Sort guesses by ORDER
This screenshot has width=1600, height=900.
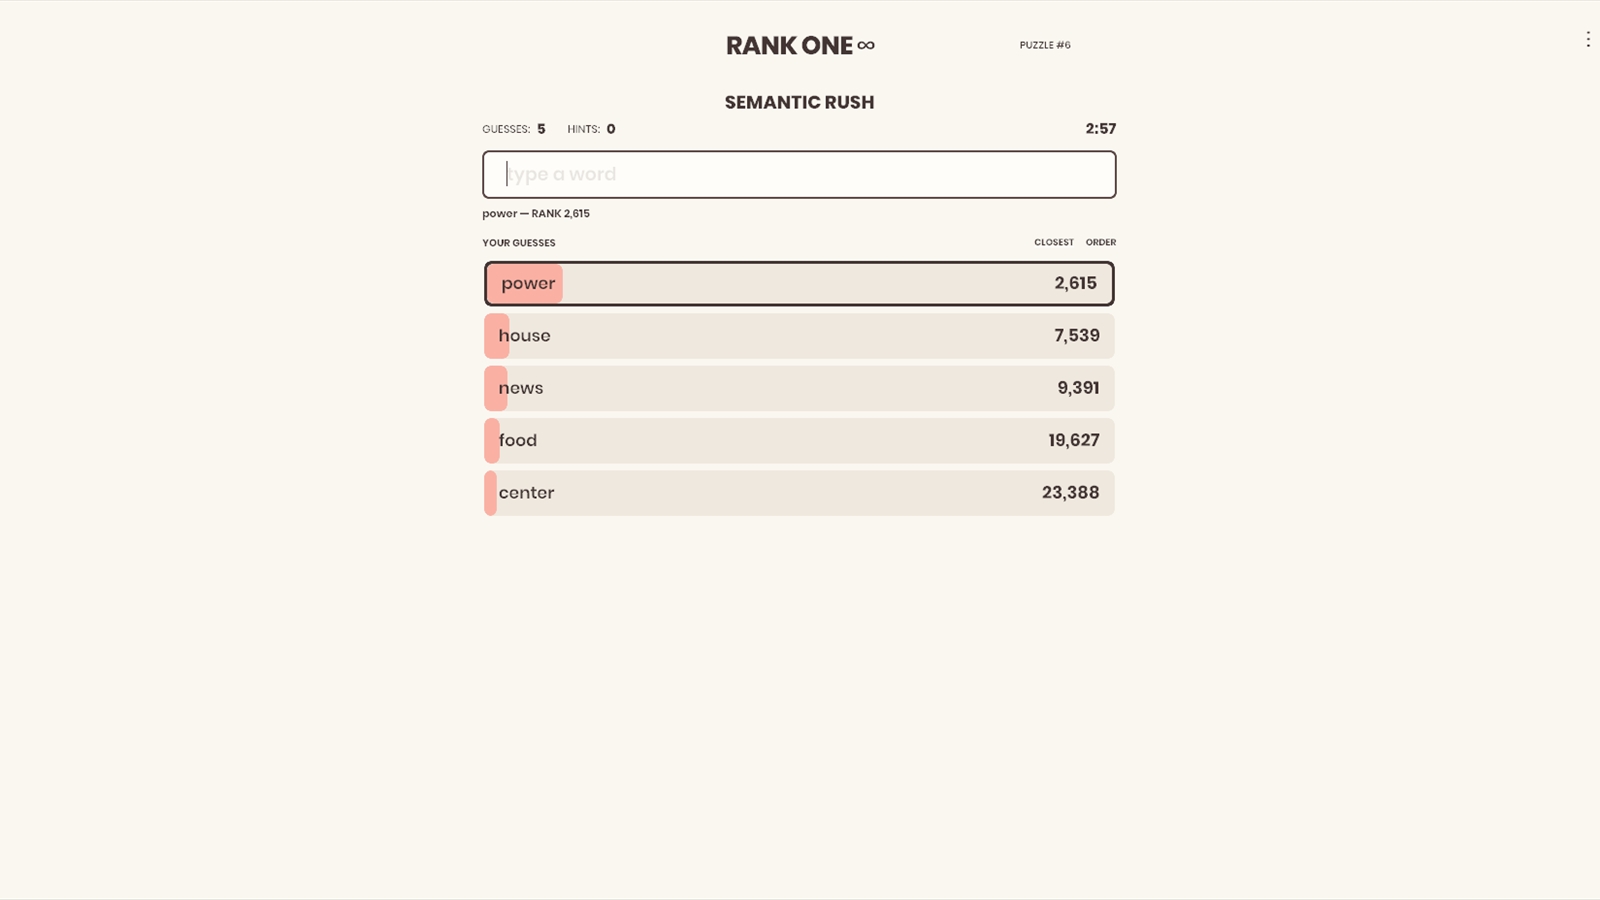point(1101,242)
